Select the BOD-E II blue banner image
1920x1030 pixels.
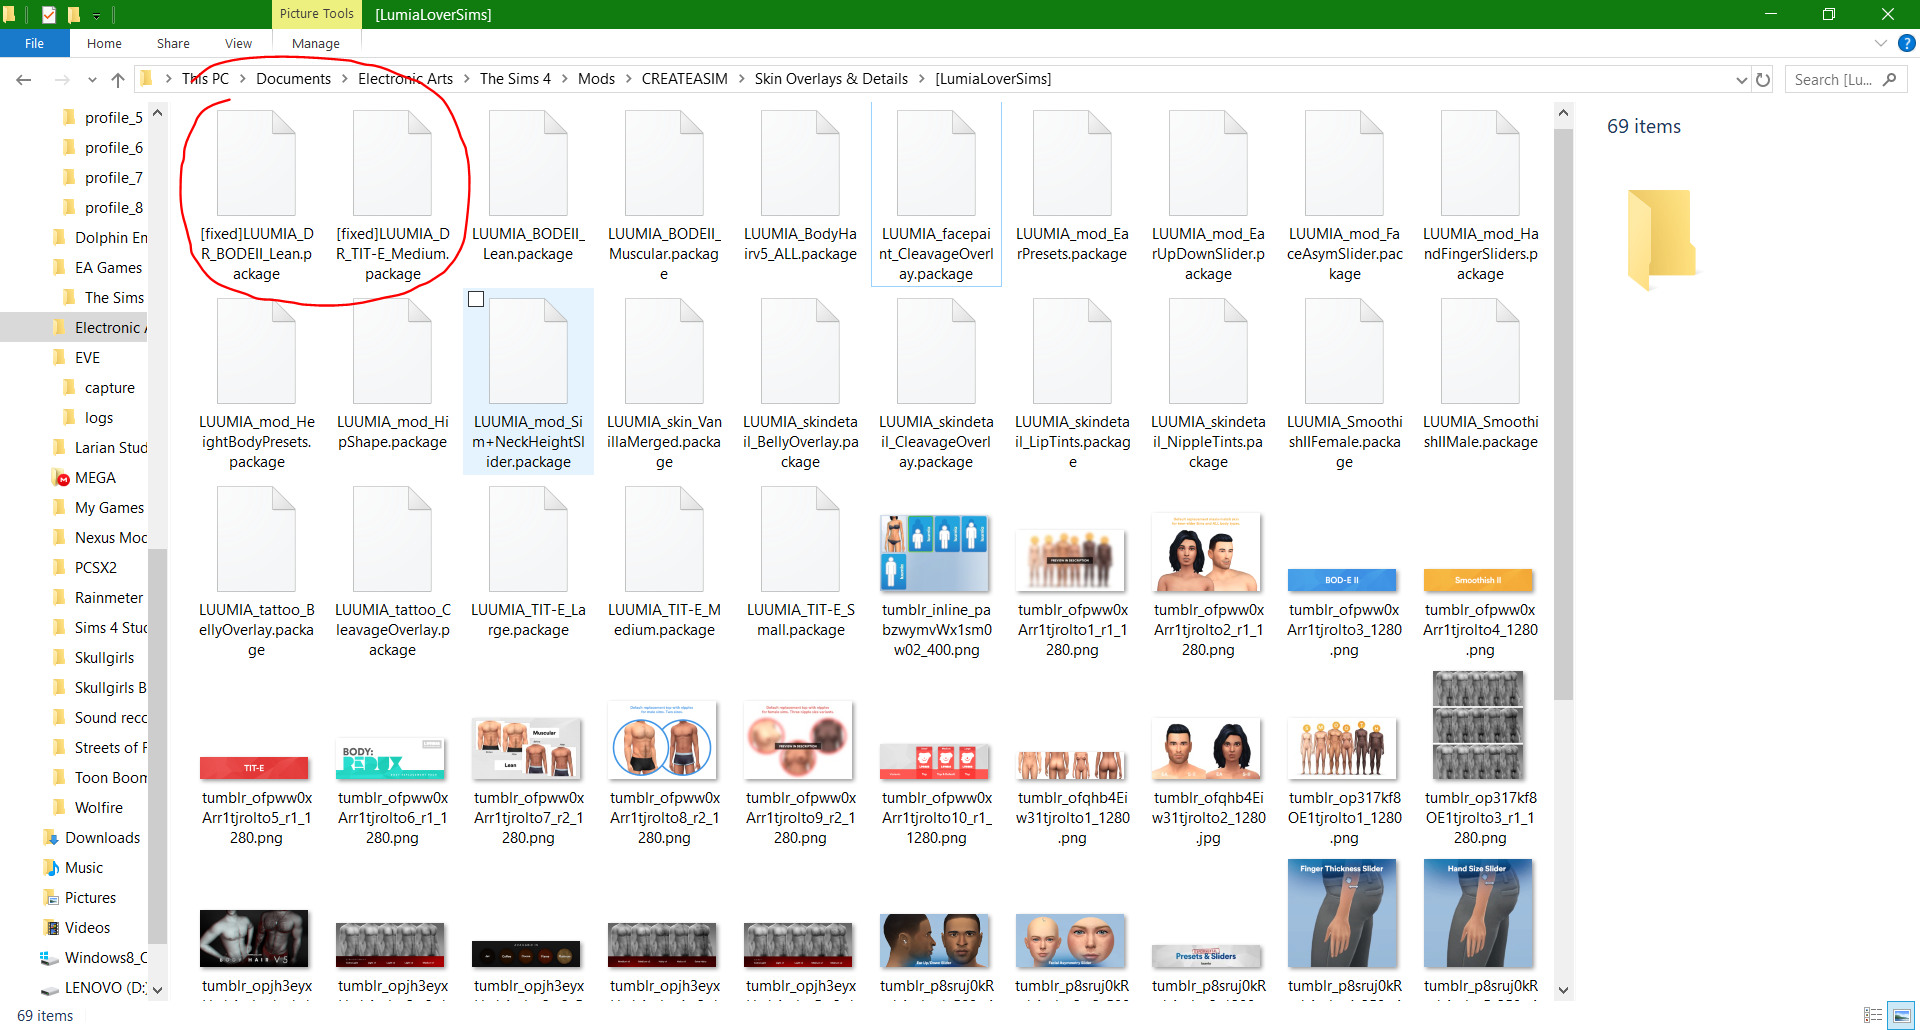1344,580
